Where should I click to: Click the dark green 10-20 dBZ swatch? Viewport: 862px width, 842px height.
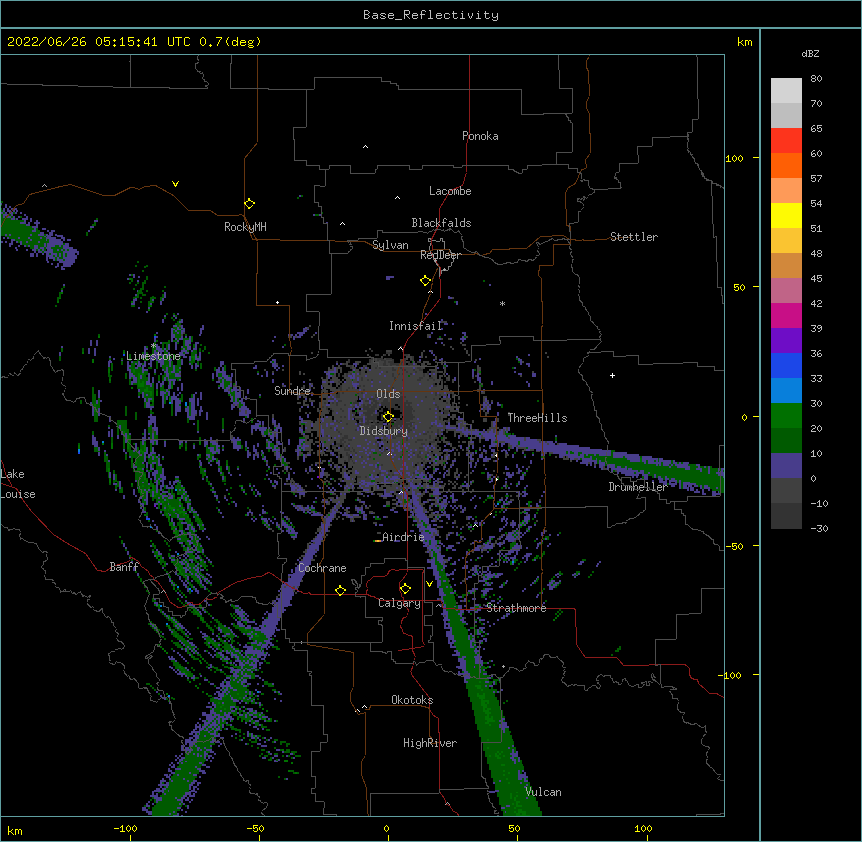[786, 441]
